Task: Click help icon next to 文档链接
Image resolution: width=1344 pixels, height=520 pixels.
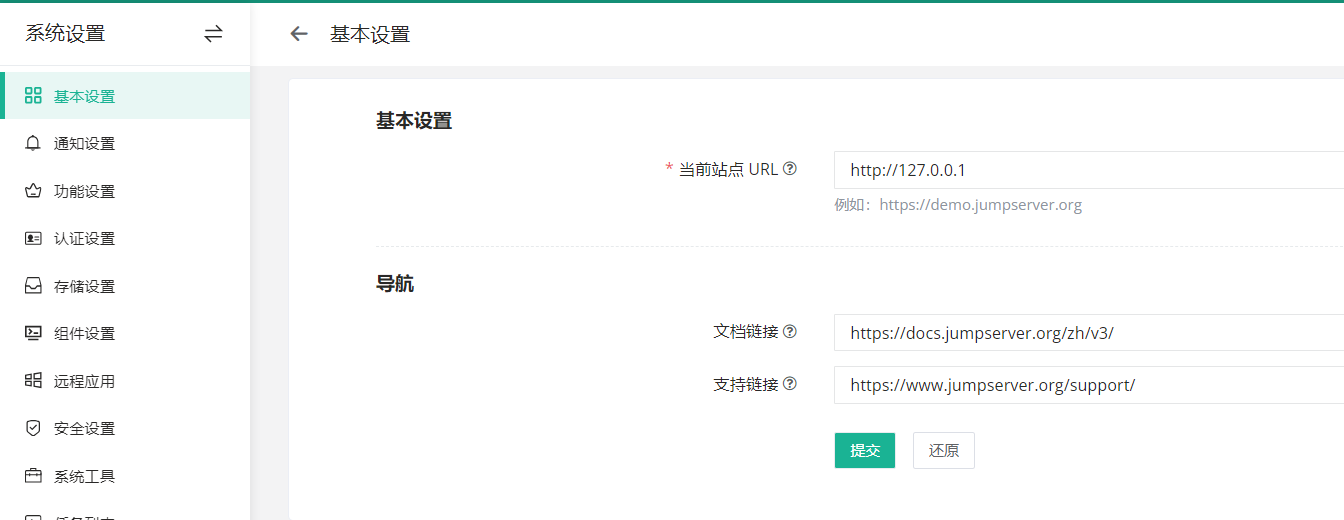Action: [790, 331]
